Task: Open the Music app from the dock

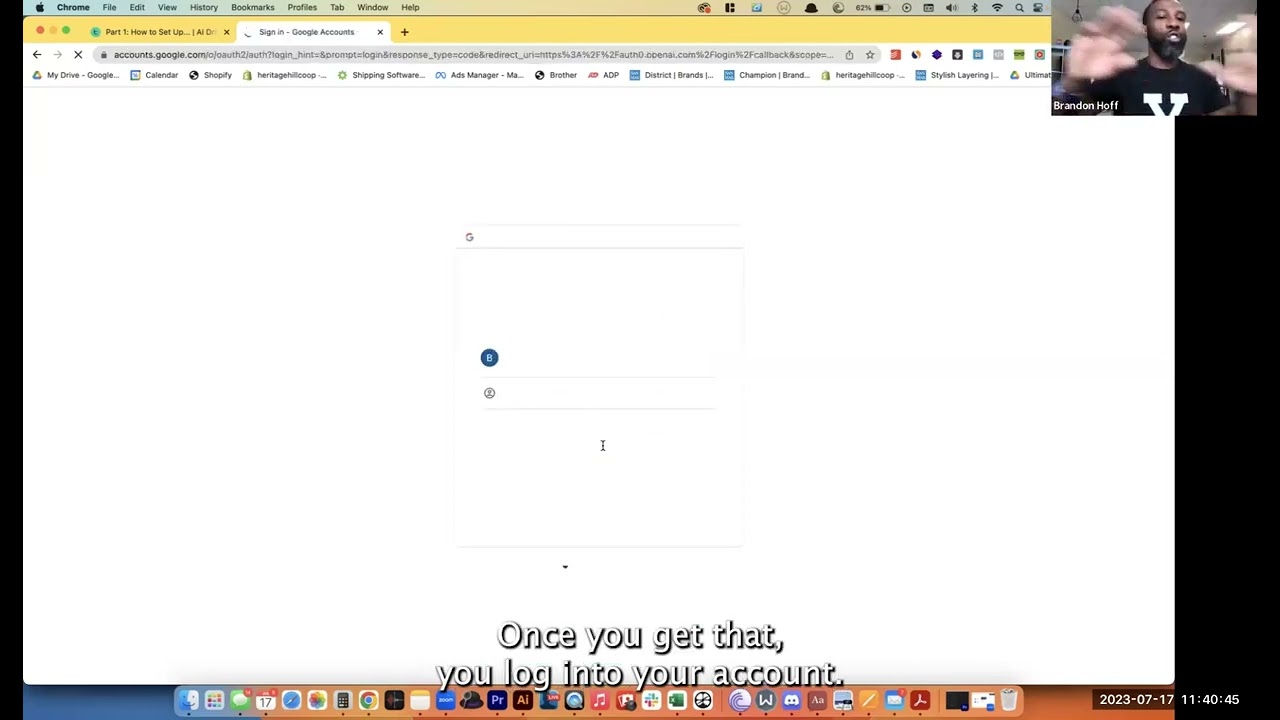Action: [x=600, y=700]
